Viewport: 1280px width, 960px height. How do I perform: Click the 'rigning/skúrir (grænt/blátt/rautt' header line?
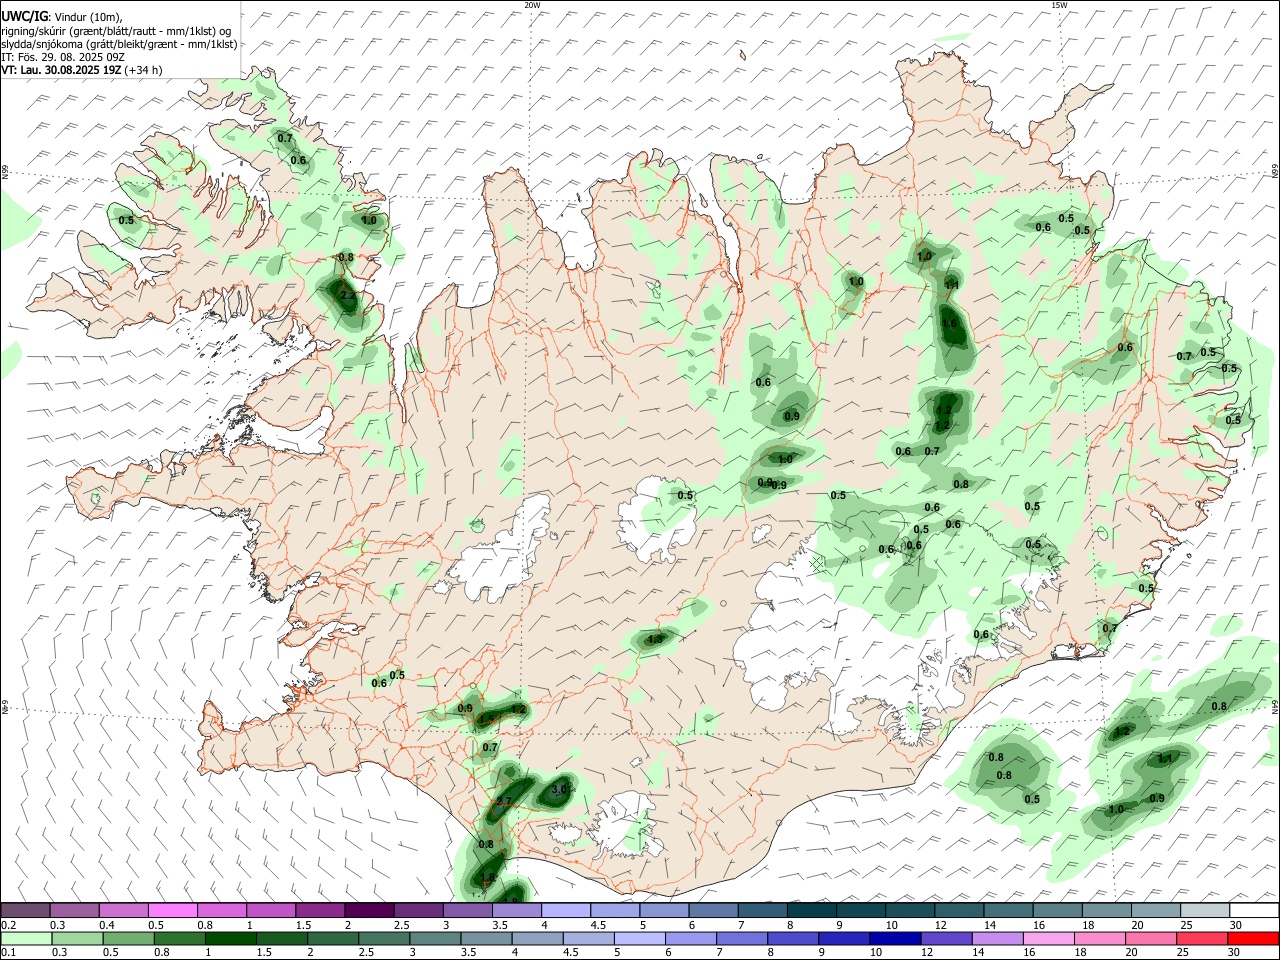(x=116, y=30)
